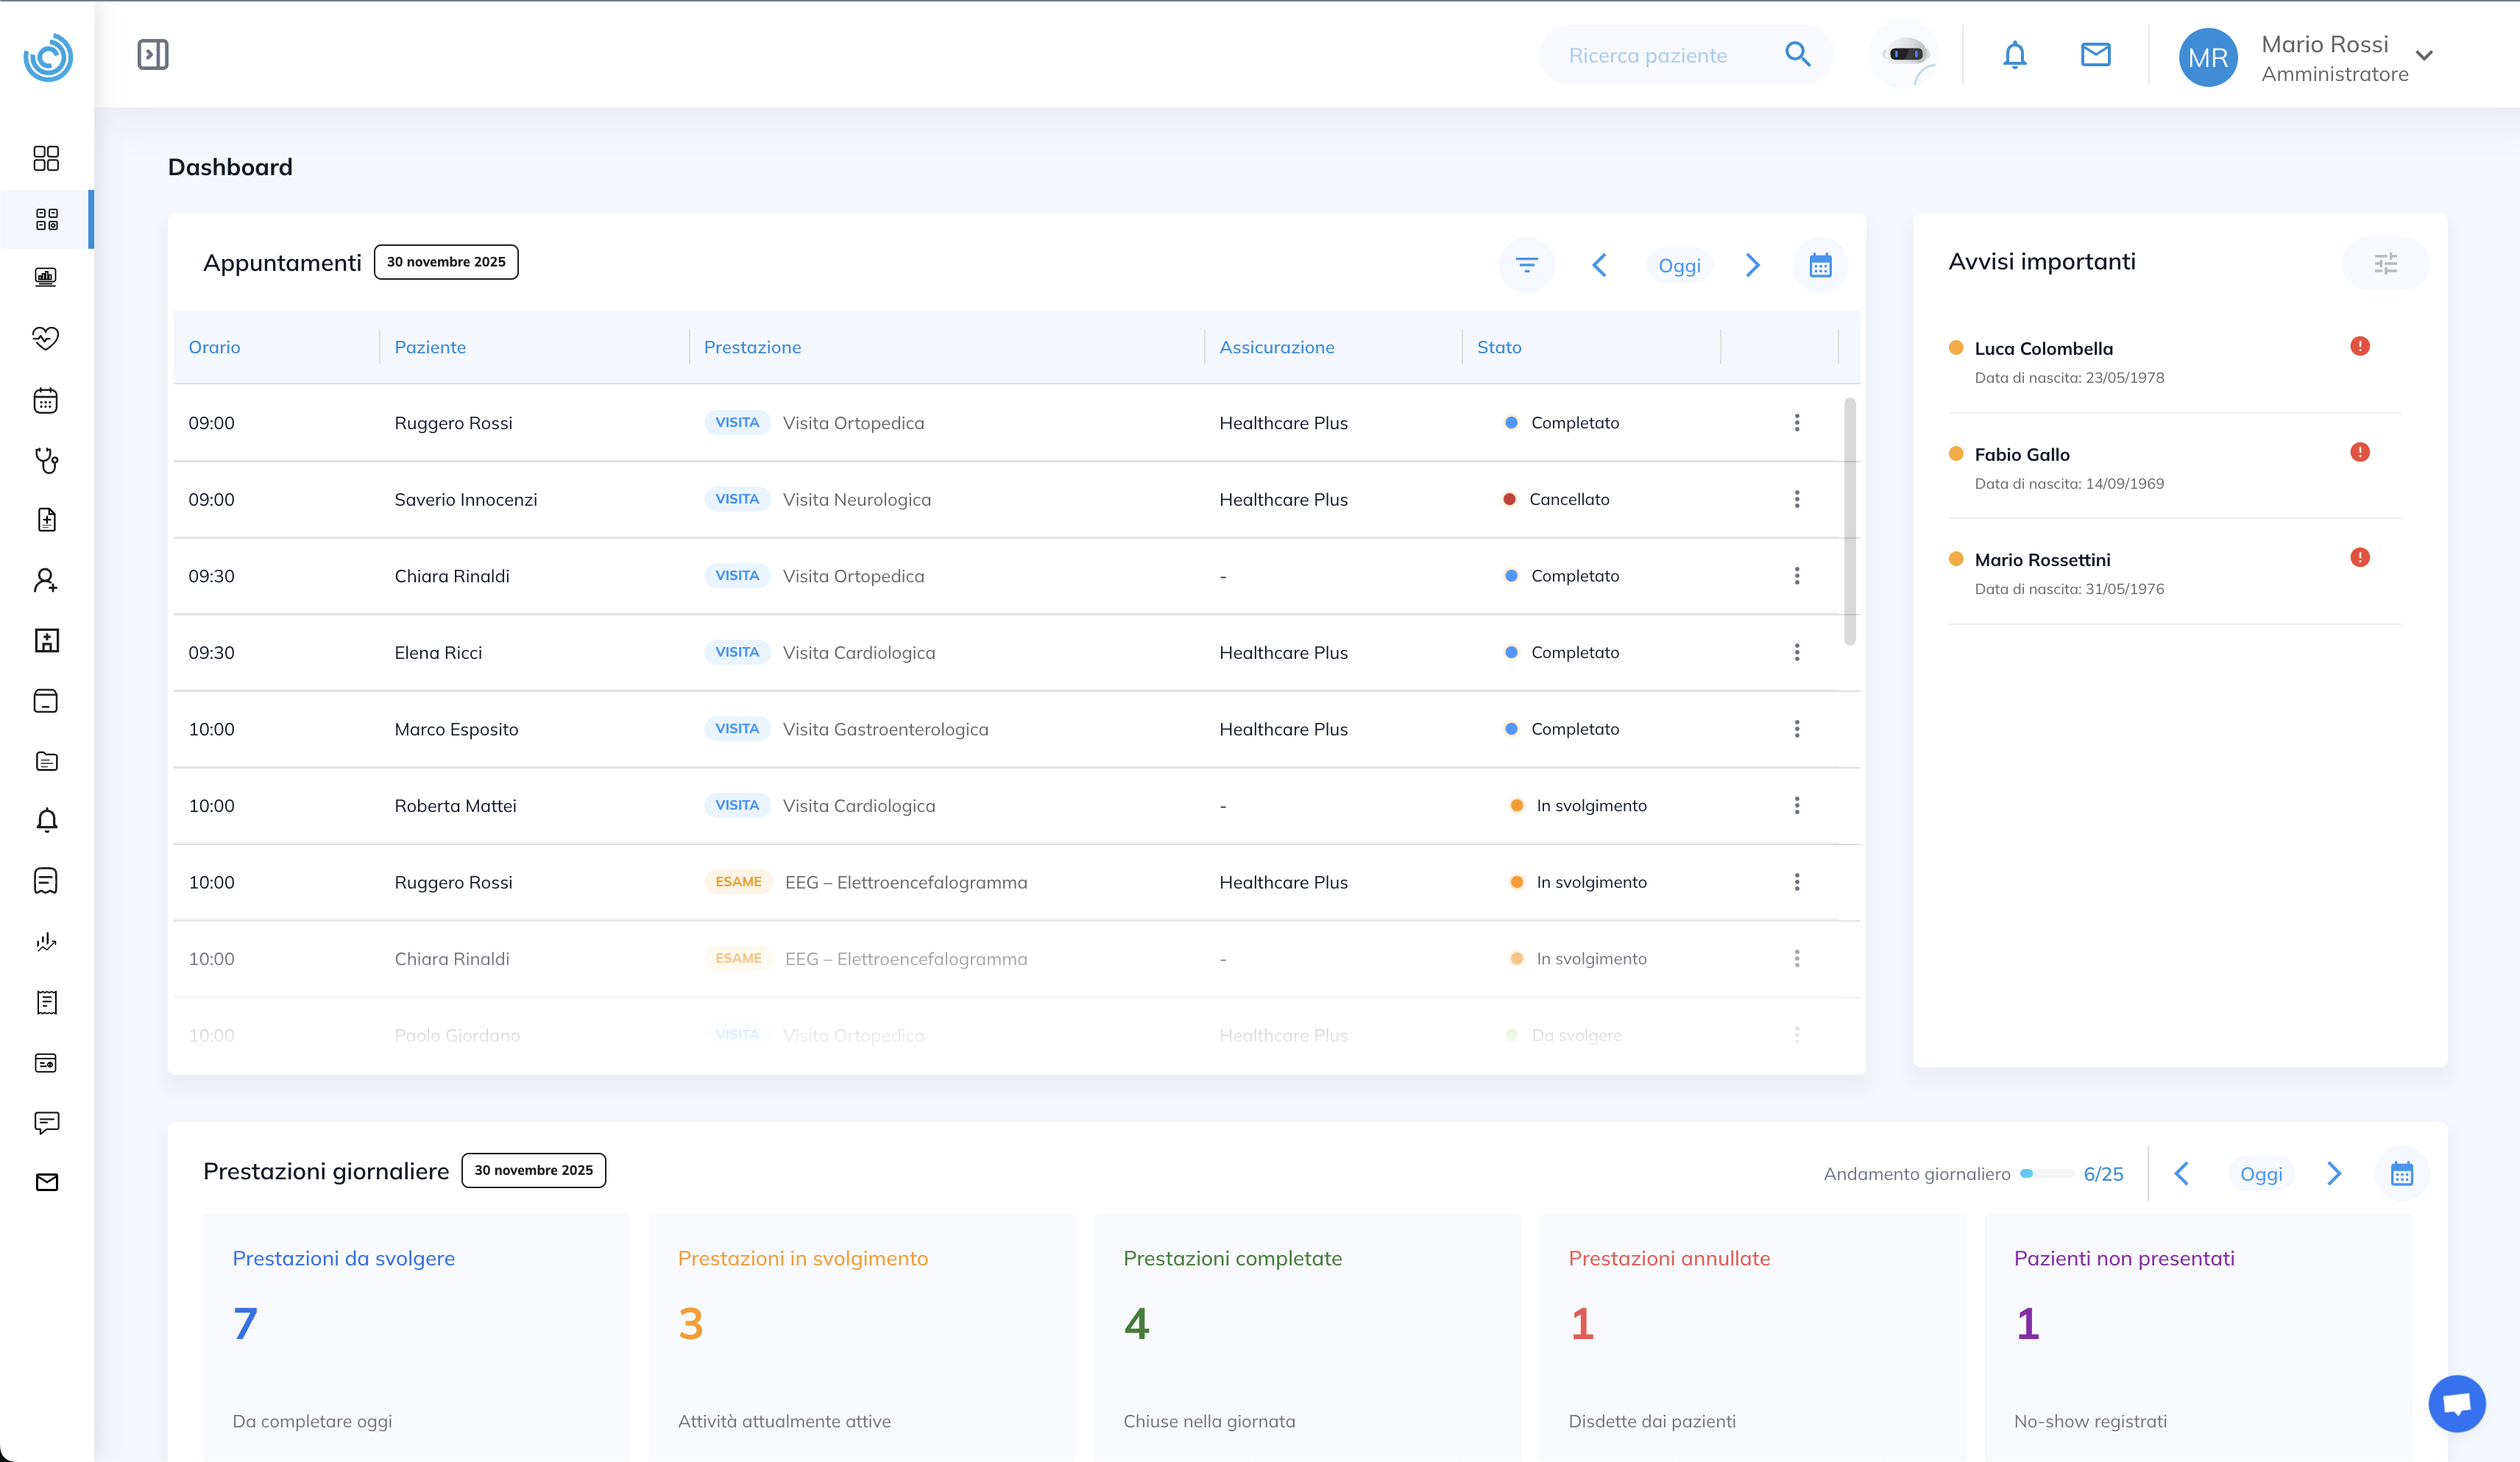Open the chat icon near sidebar bottom
Screen dimensions: 2520x1462
coord(46,1123)
